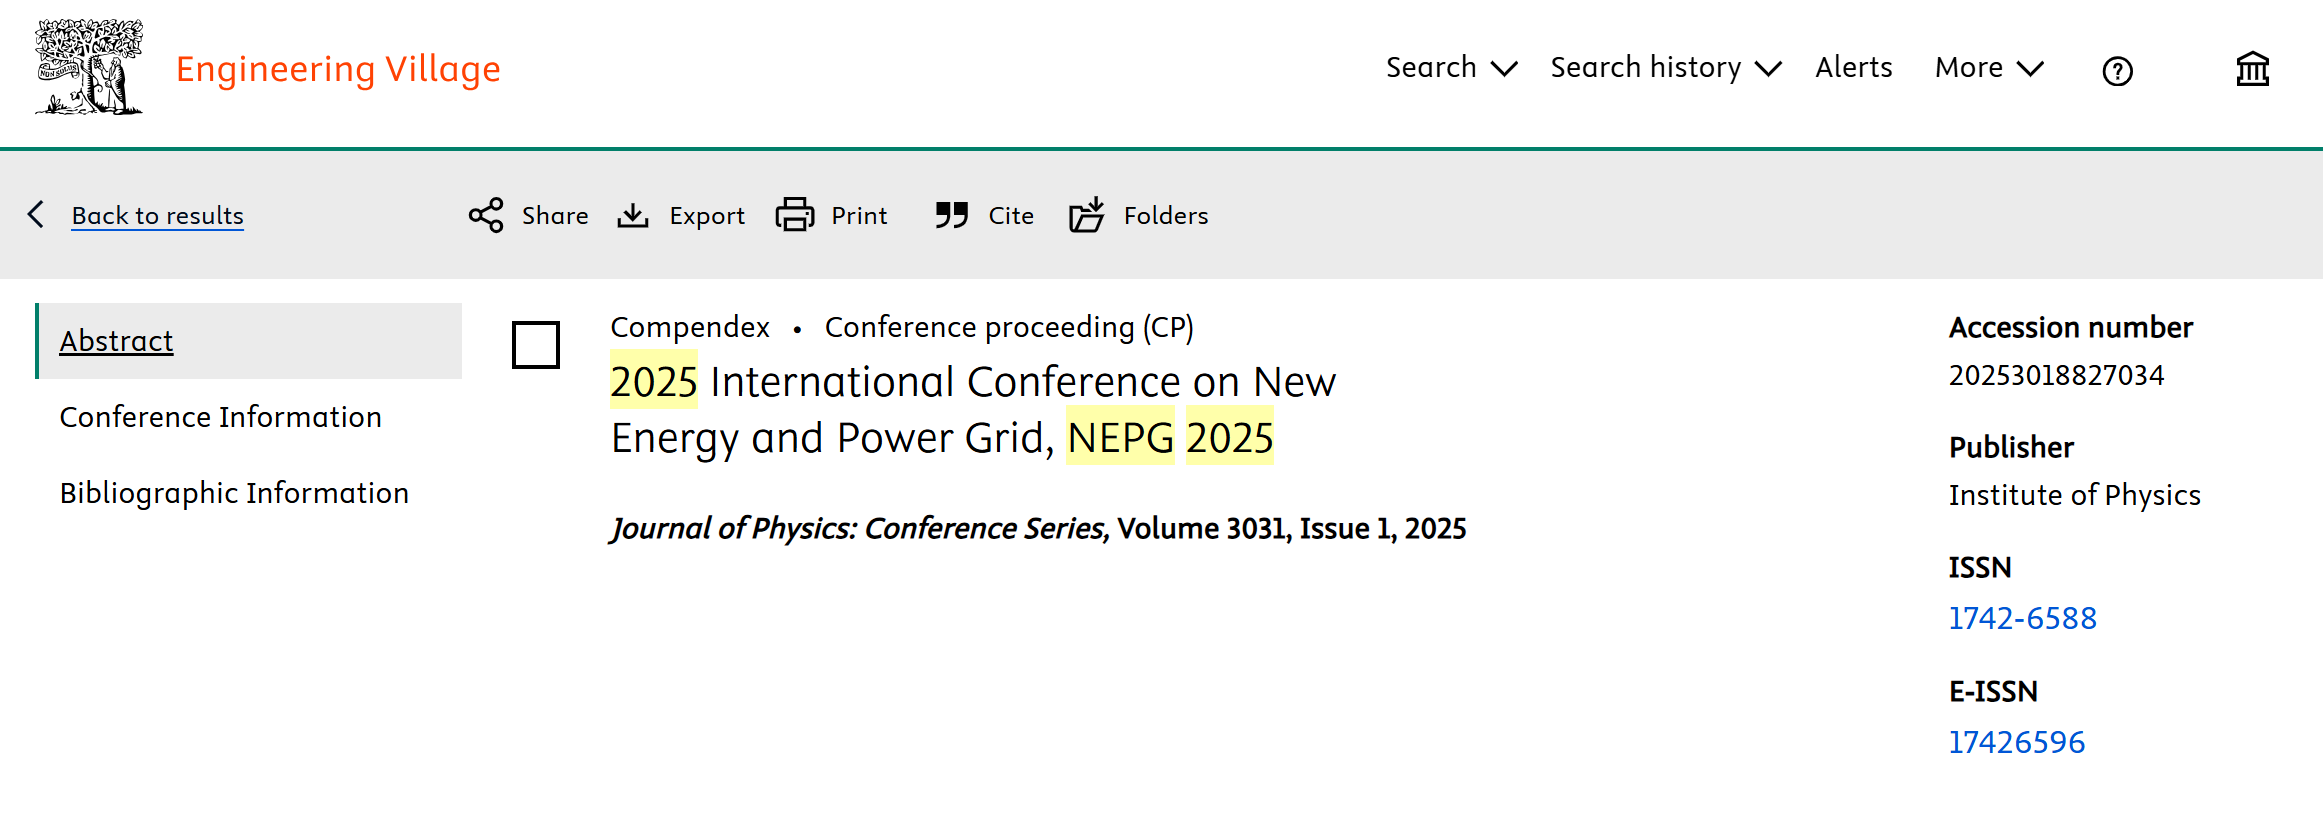This screenshot has height=822, width=2323.
Task: Click the back arrow chevron
Action: click(x=36, y=214)
